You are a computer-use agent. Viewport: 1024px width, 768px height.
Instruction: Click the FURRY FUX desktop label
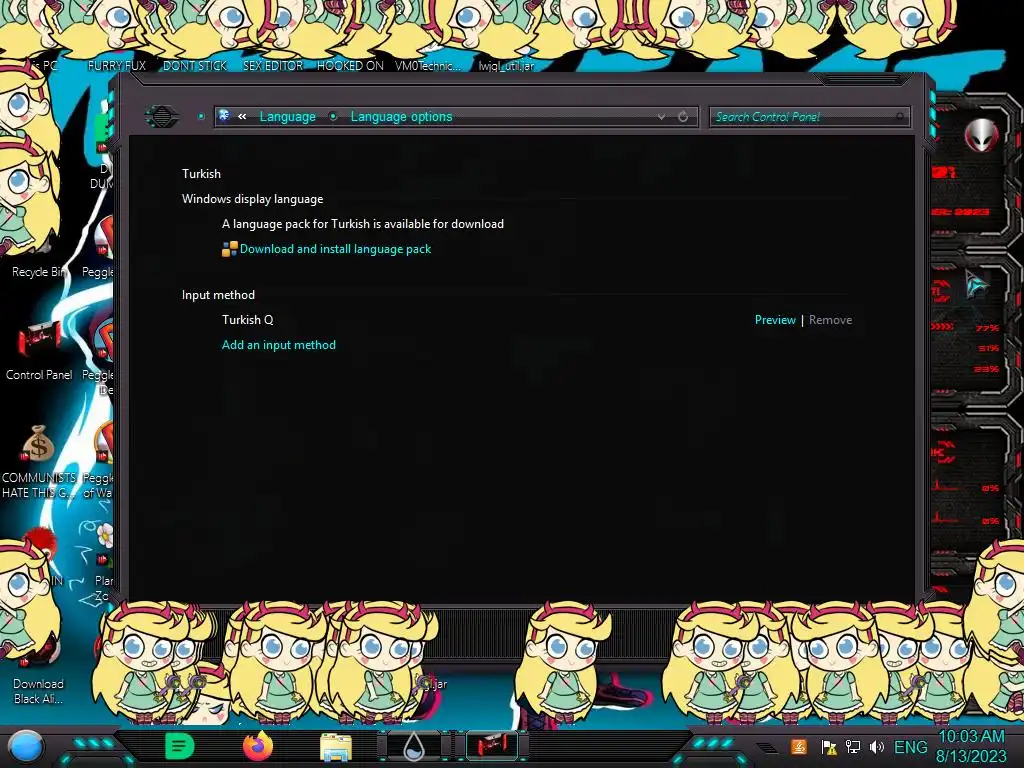[117, 66]
